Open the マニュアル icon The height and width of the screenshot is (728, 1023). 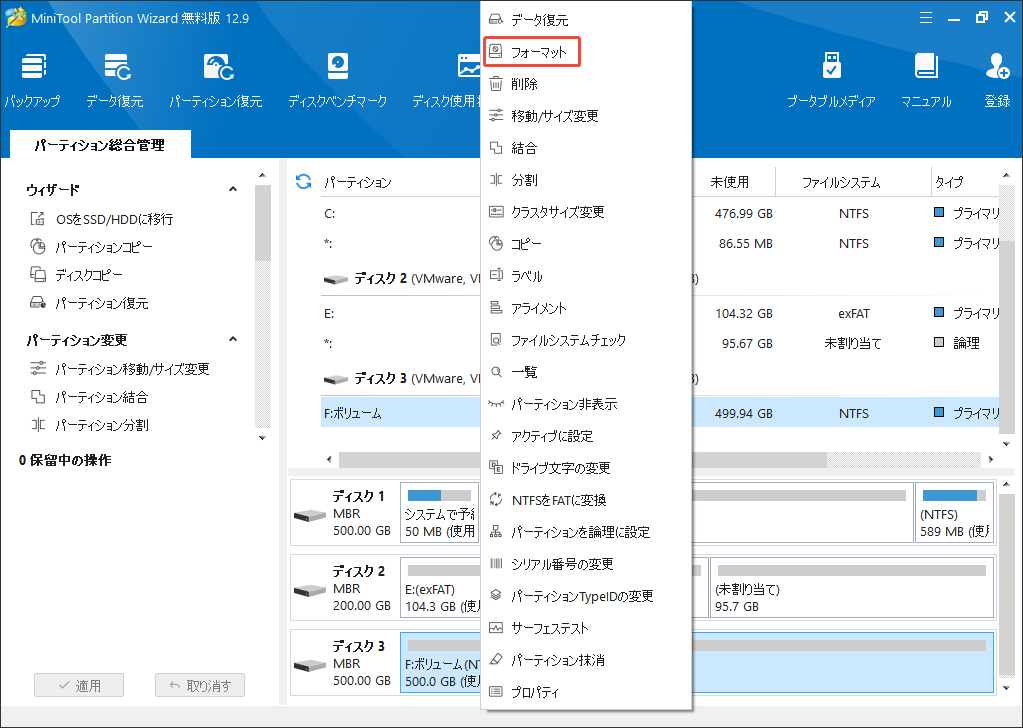[x=926, y=80]
